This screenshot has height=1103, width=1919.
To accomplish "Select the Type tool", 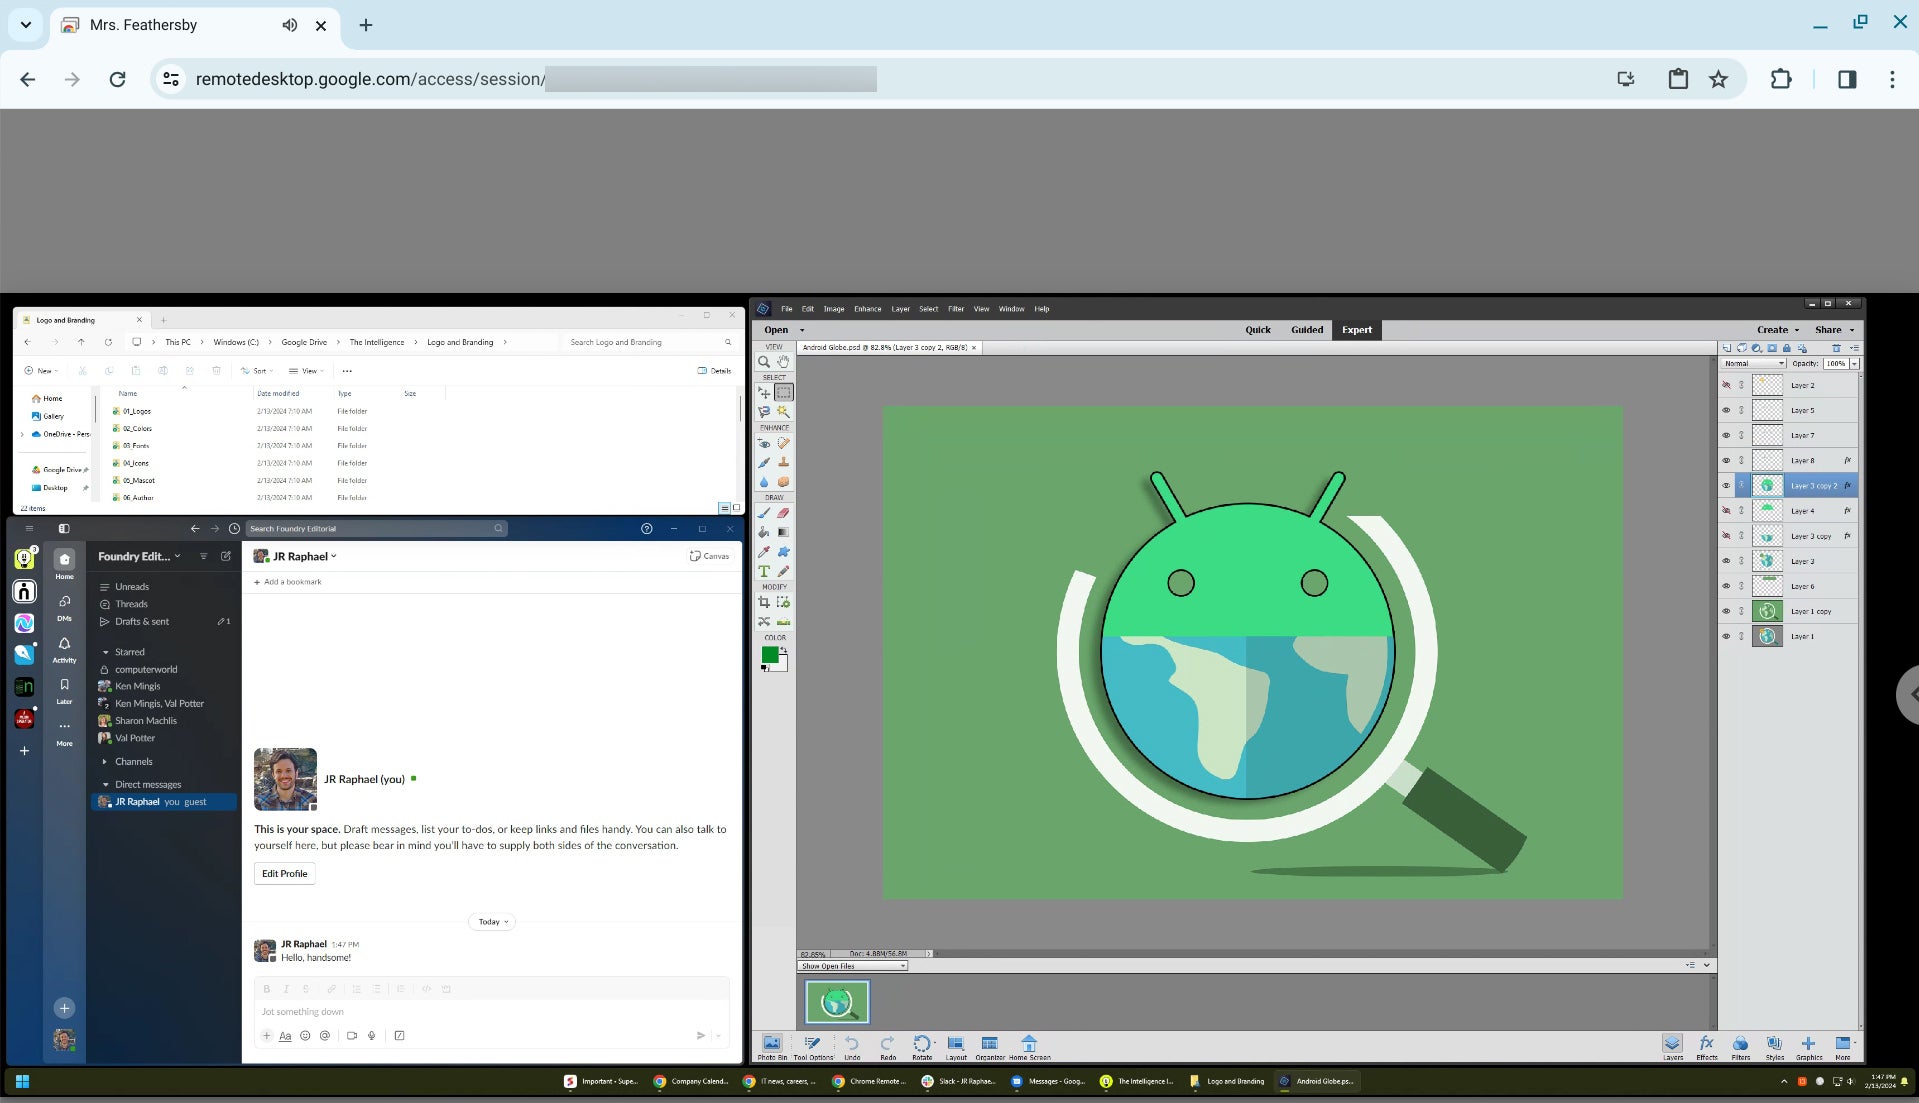I will click(764, 571).
